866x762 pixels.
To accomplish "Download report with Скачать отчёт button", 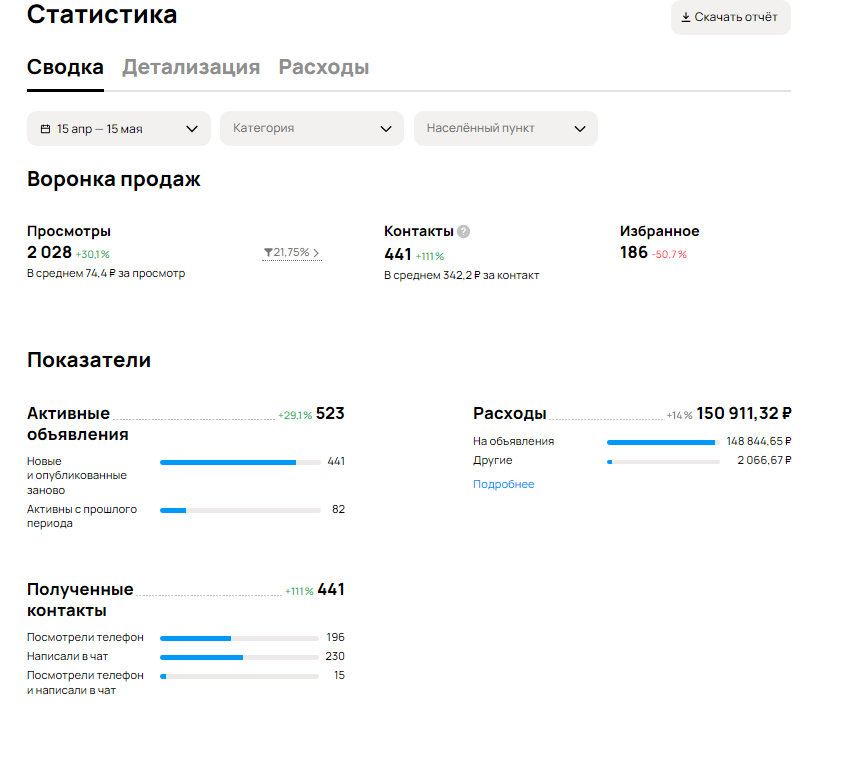I will (x=731, y=17).
